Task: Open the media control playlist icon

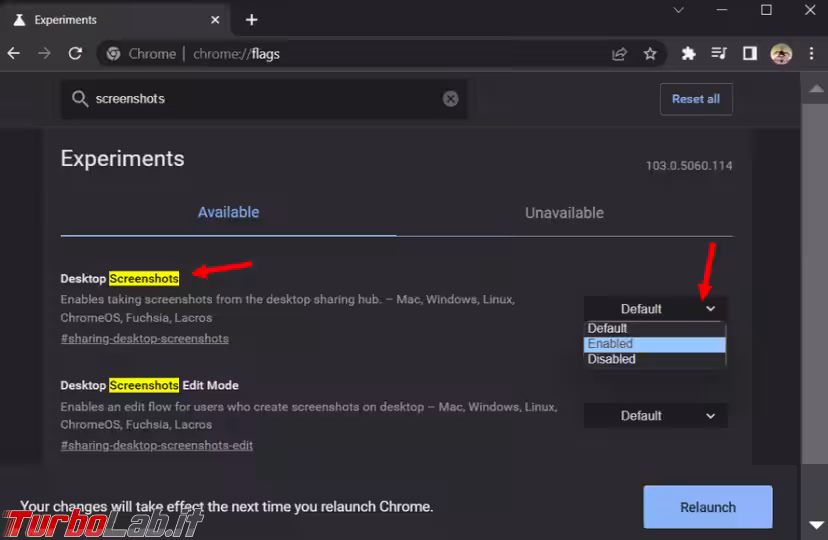Action: coord(719,53)
